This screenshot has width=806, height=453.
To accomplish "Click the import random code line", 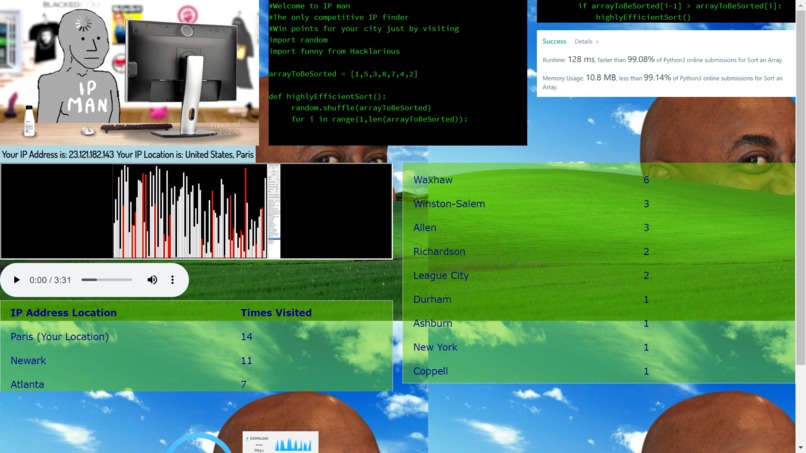I will pyautogui.click(x=298, y=40).
